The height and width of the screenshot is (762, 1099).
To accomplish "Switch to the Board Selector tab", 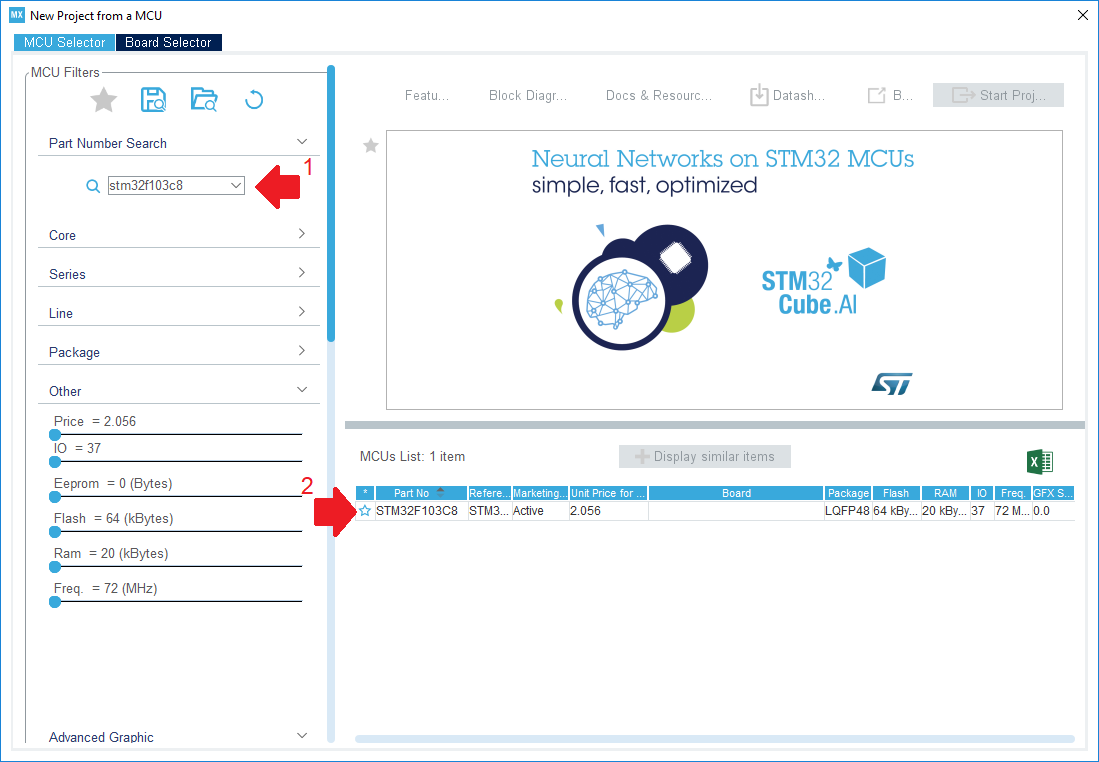I will coord(168,43).
